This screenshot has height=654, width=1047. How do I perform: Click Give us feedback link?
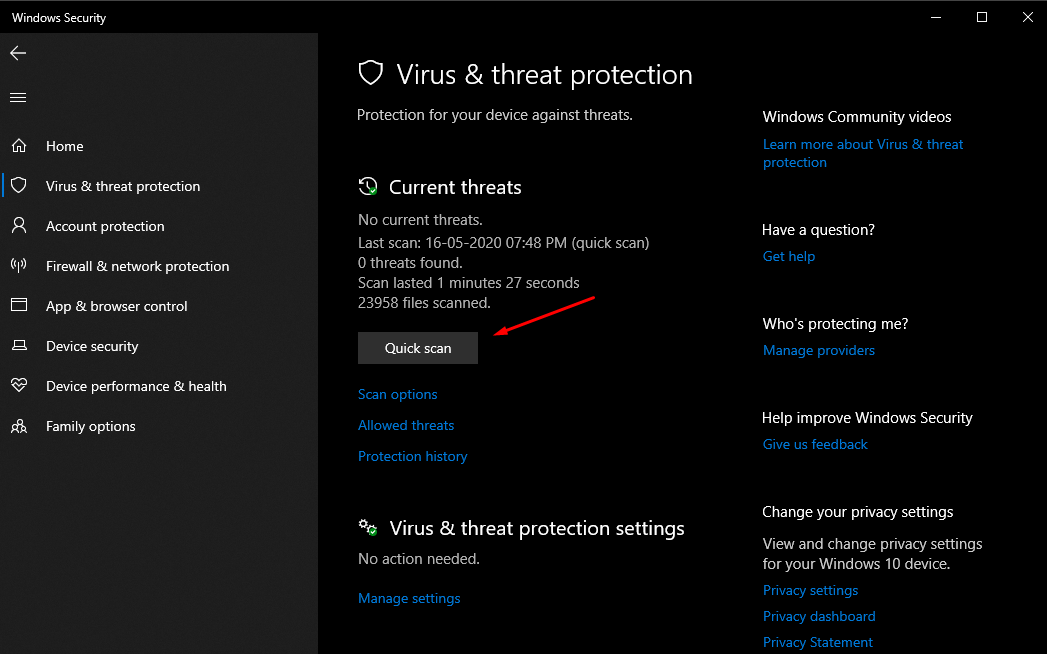(x=815, y=444)
